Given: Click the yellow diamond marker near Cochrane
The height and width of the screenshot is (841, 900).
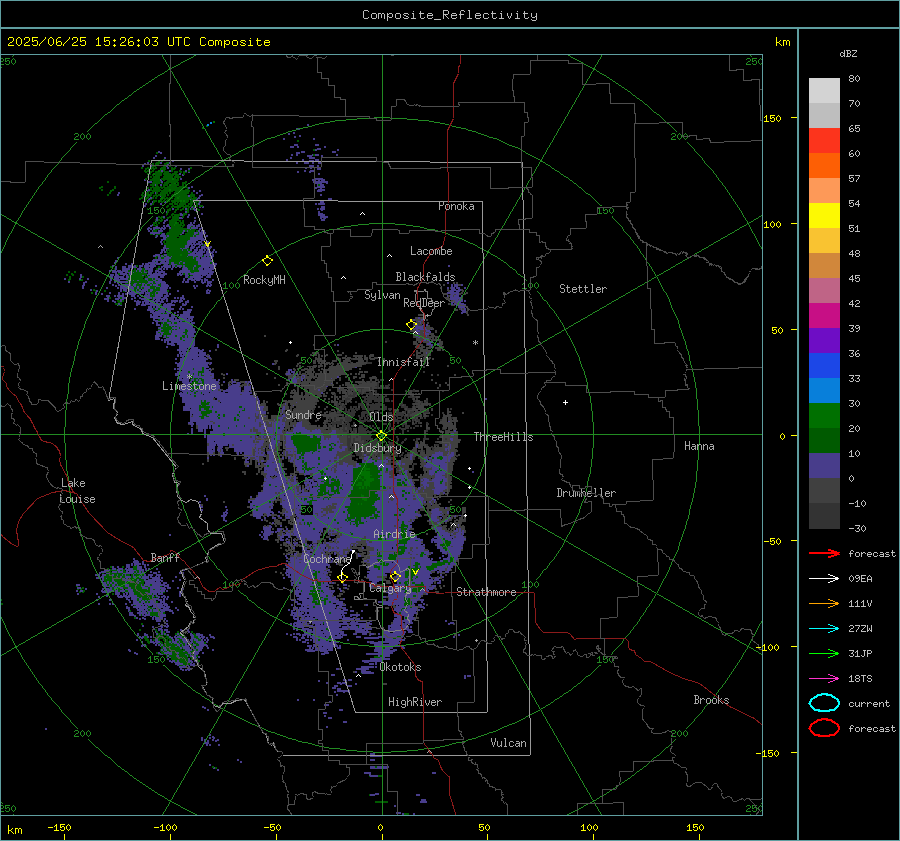Looking at the screenshot, I should (x=343, y=577).
